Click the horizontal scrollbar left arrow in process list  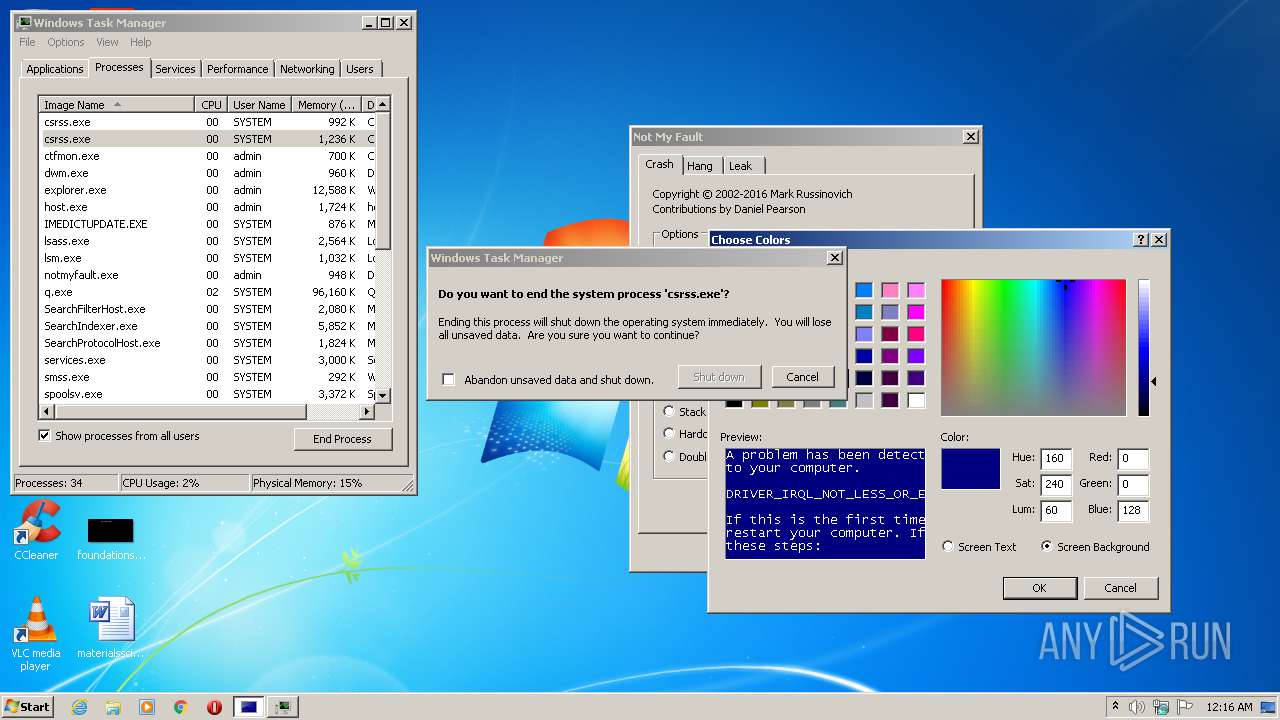pos(46,411)
